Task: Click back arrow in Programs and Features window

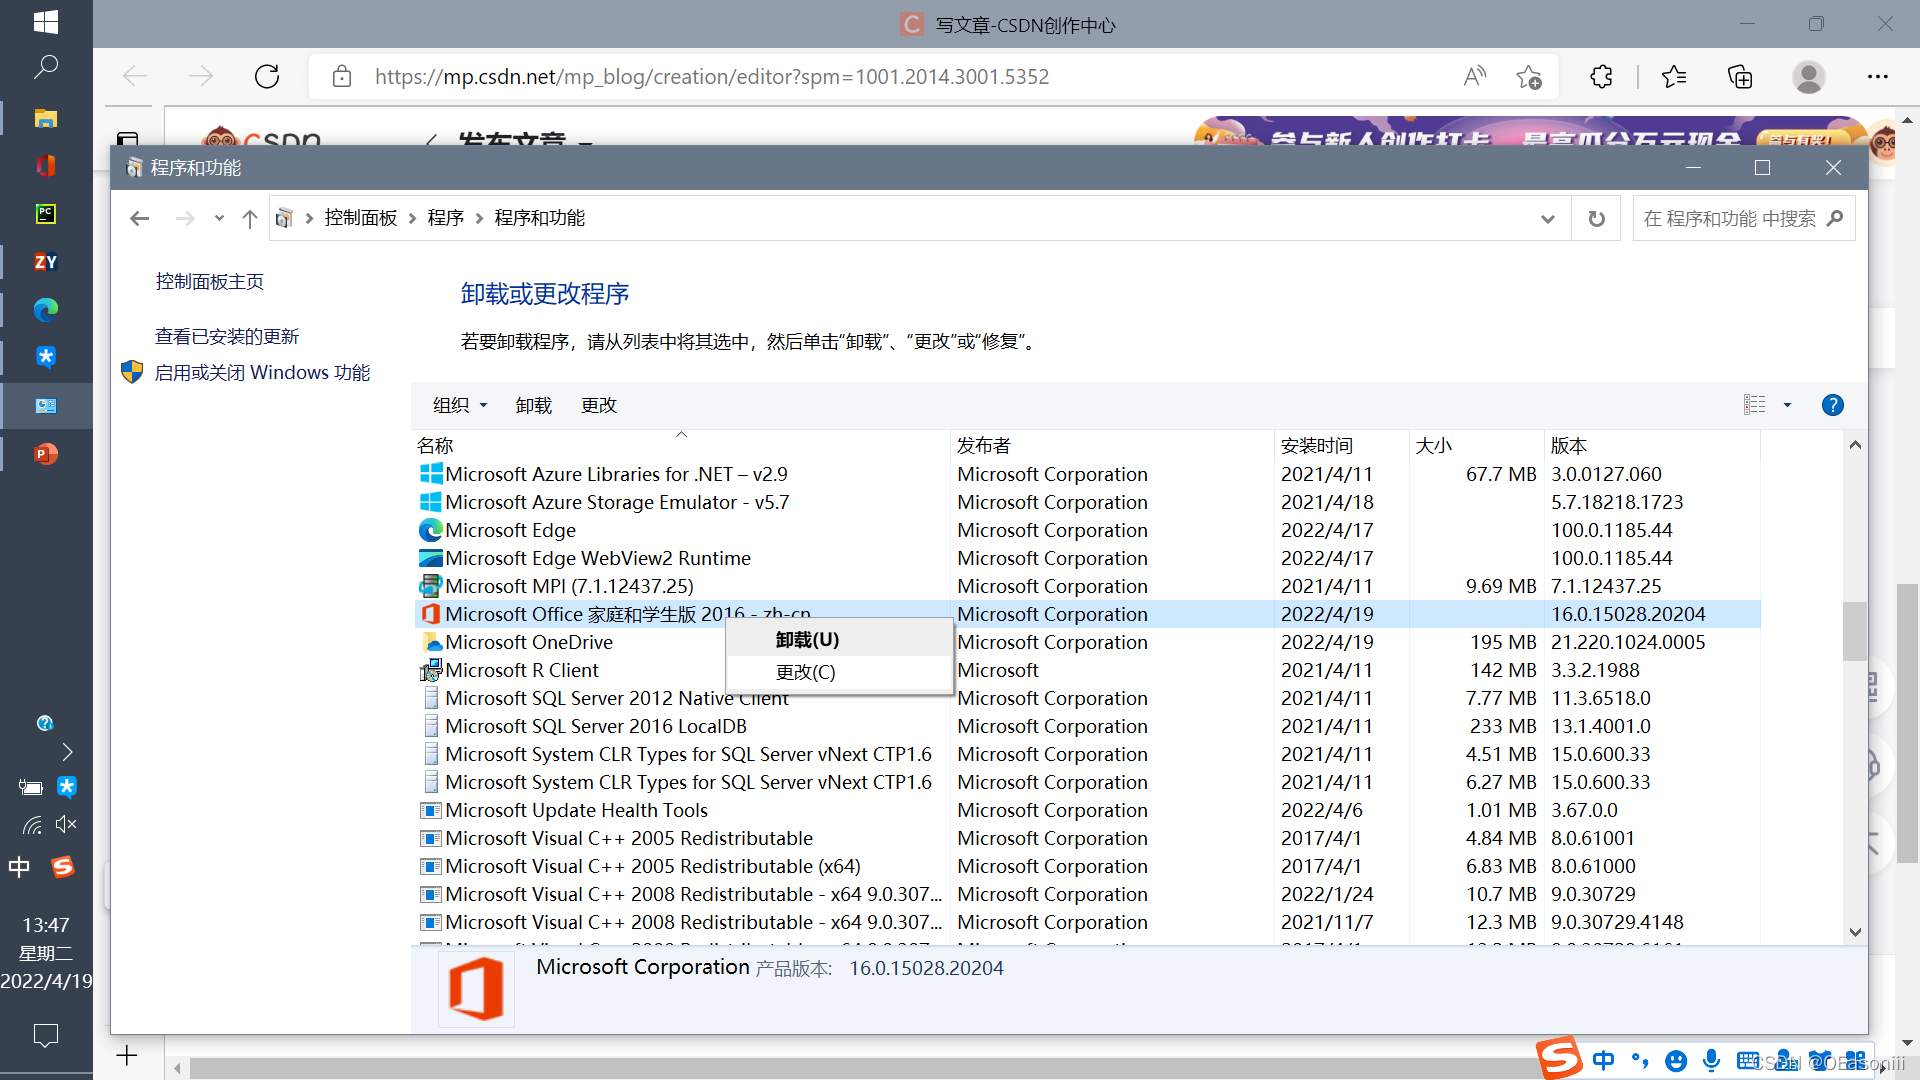Action: (140, 219)
